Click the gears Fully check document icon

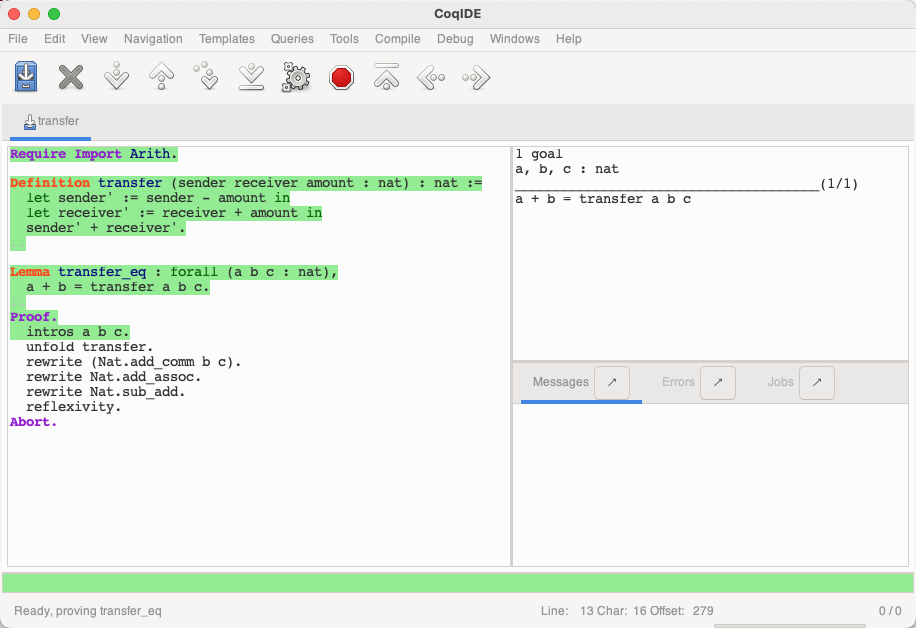(x=296, y=77)
